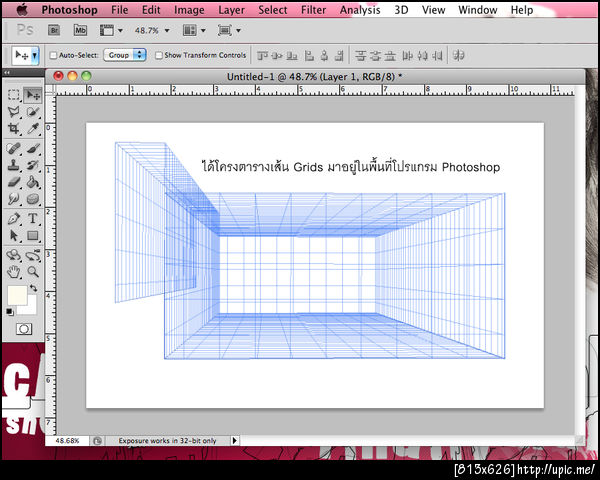Click the Distribute top edges icon
Image resolution: width=600 pixels, height=480 pixels.
click(360, 56)
